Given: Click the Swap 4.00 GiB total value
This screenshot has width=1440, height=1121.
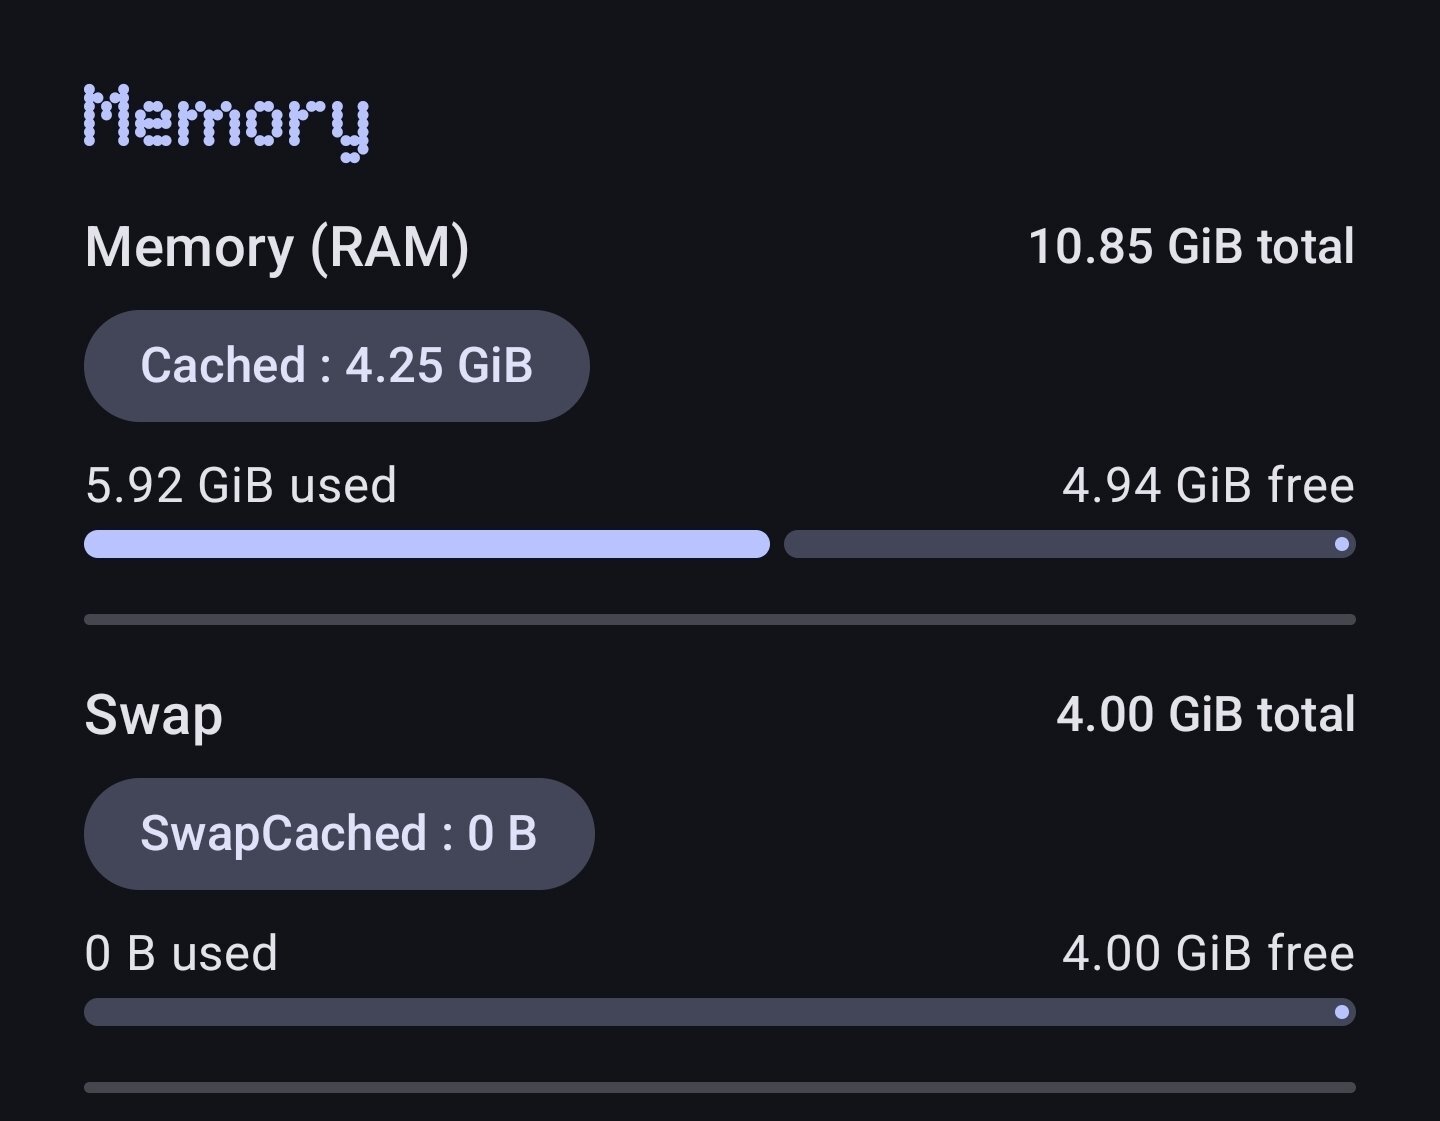Looking at the screenshot, I should (x=1205, y=715).
